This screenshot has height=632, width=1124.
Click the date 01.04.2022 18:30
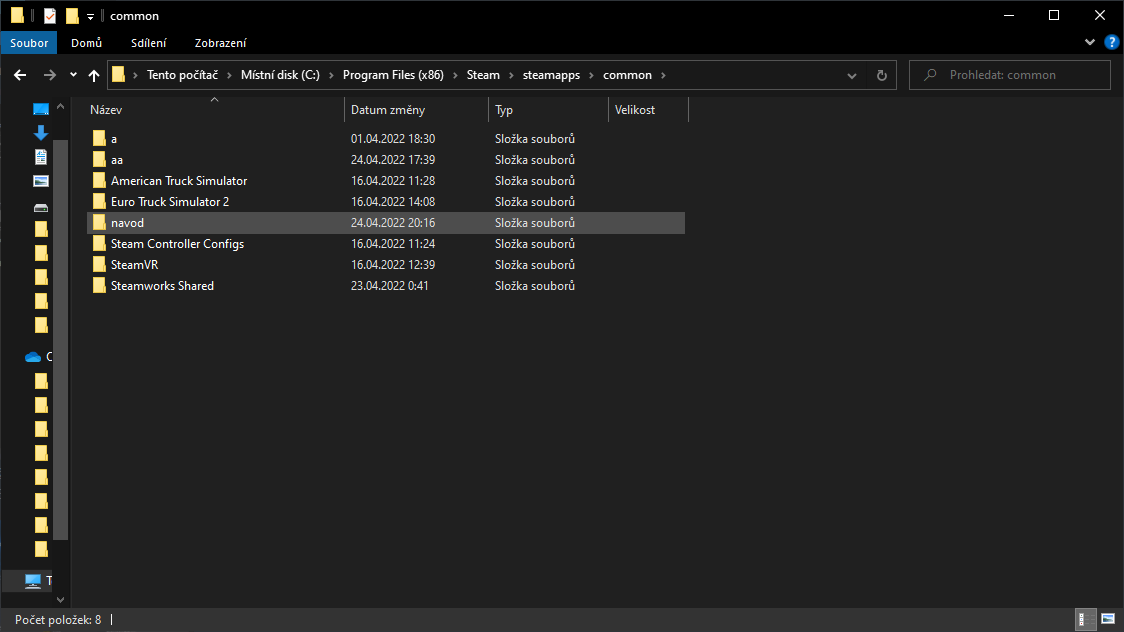coord(393,139)
